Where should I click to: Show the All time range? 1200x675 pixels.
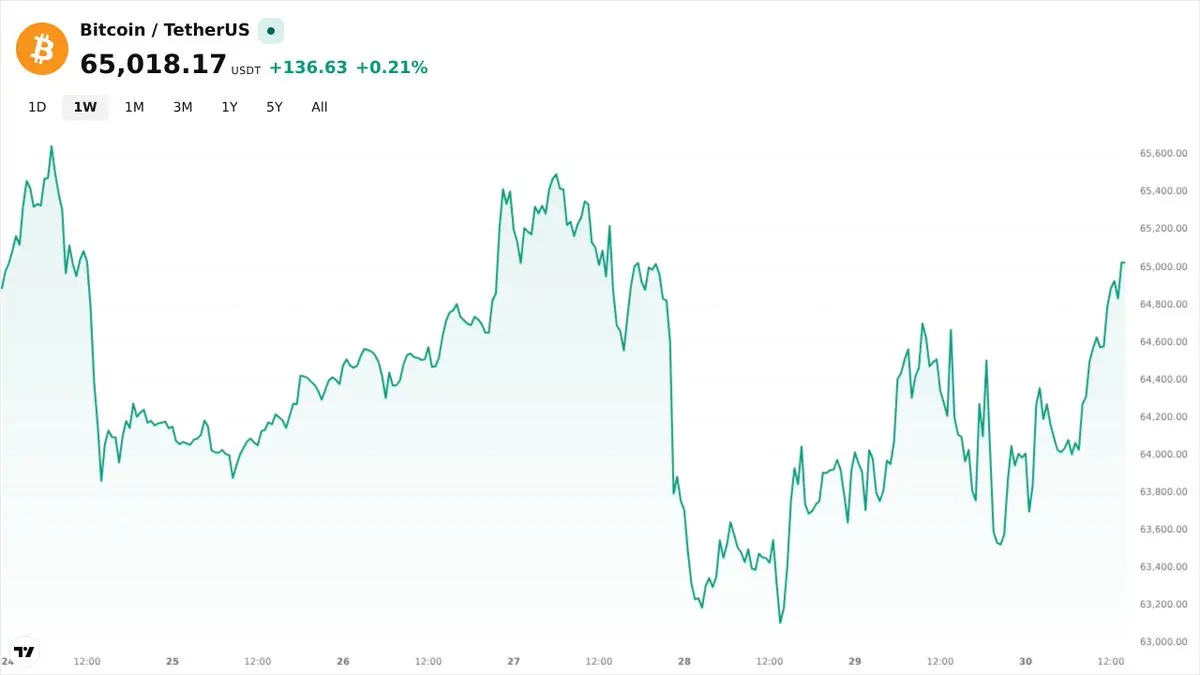click(319, 107)
